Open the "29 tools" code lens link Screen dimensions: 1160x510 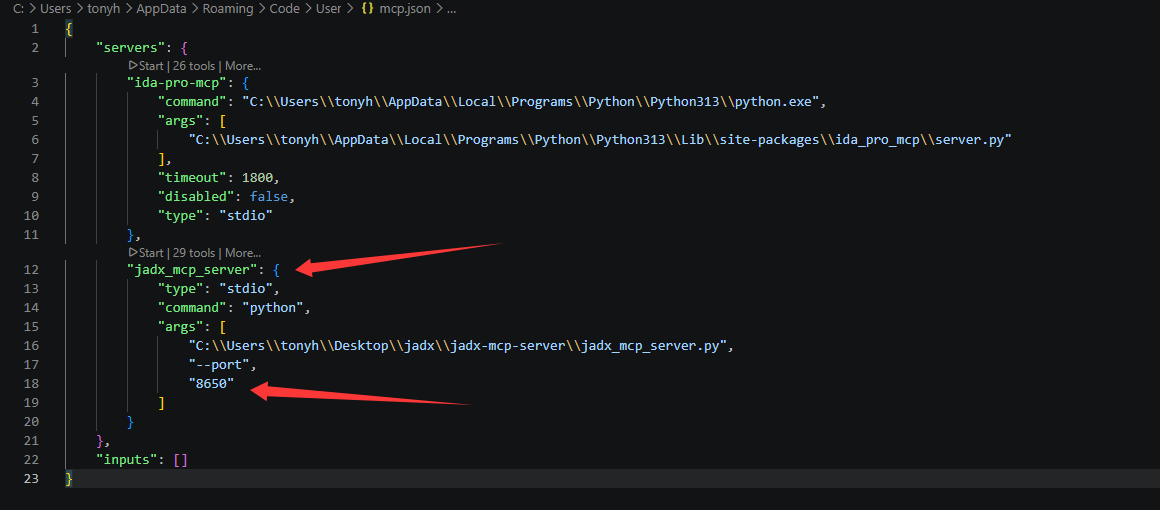pyautogui.click(x=194, y=253)
